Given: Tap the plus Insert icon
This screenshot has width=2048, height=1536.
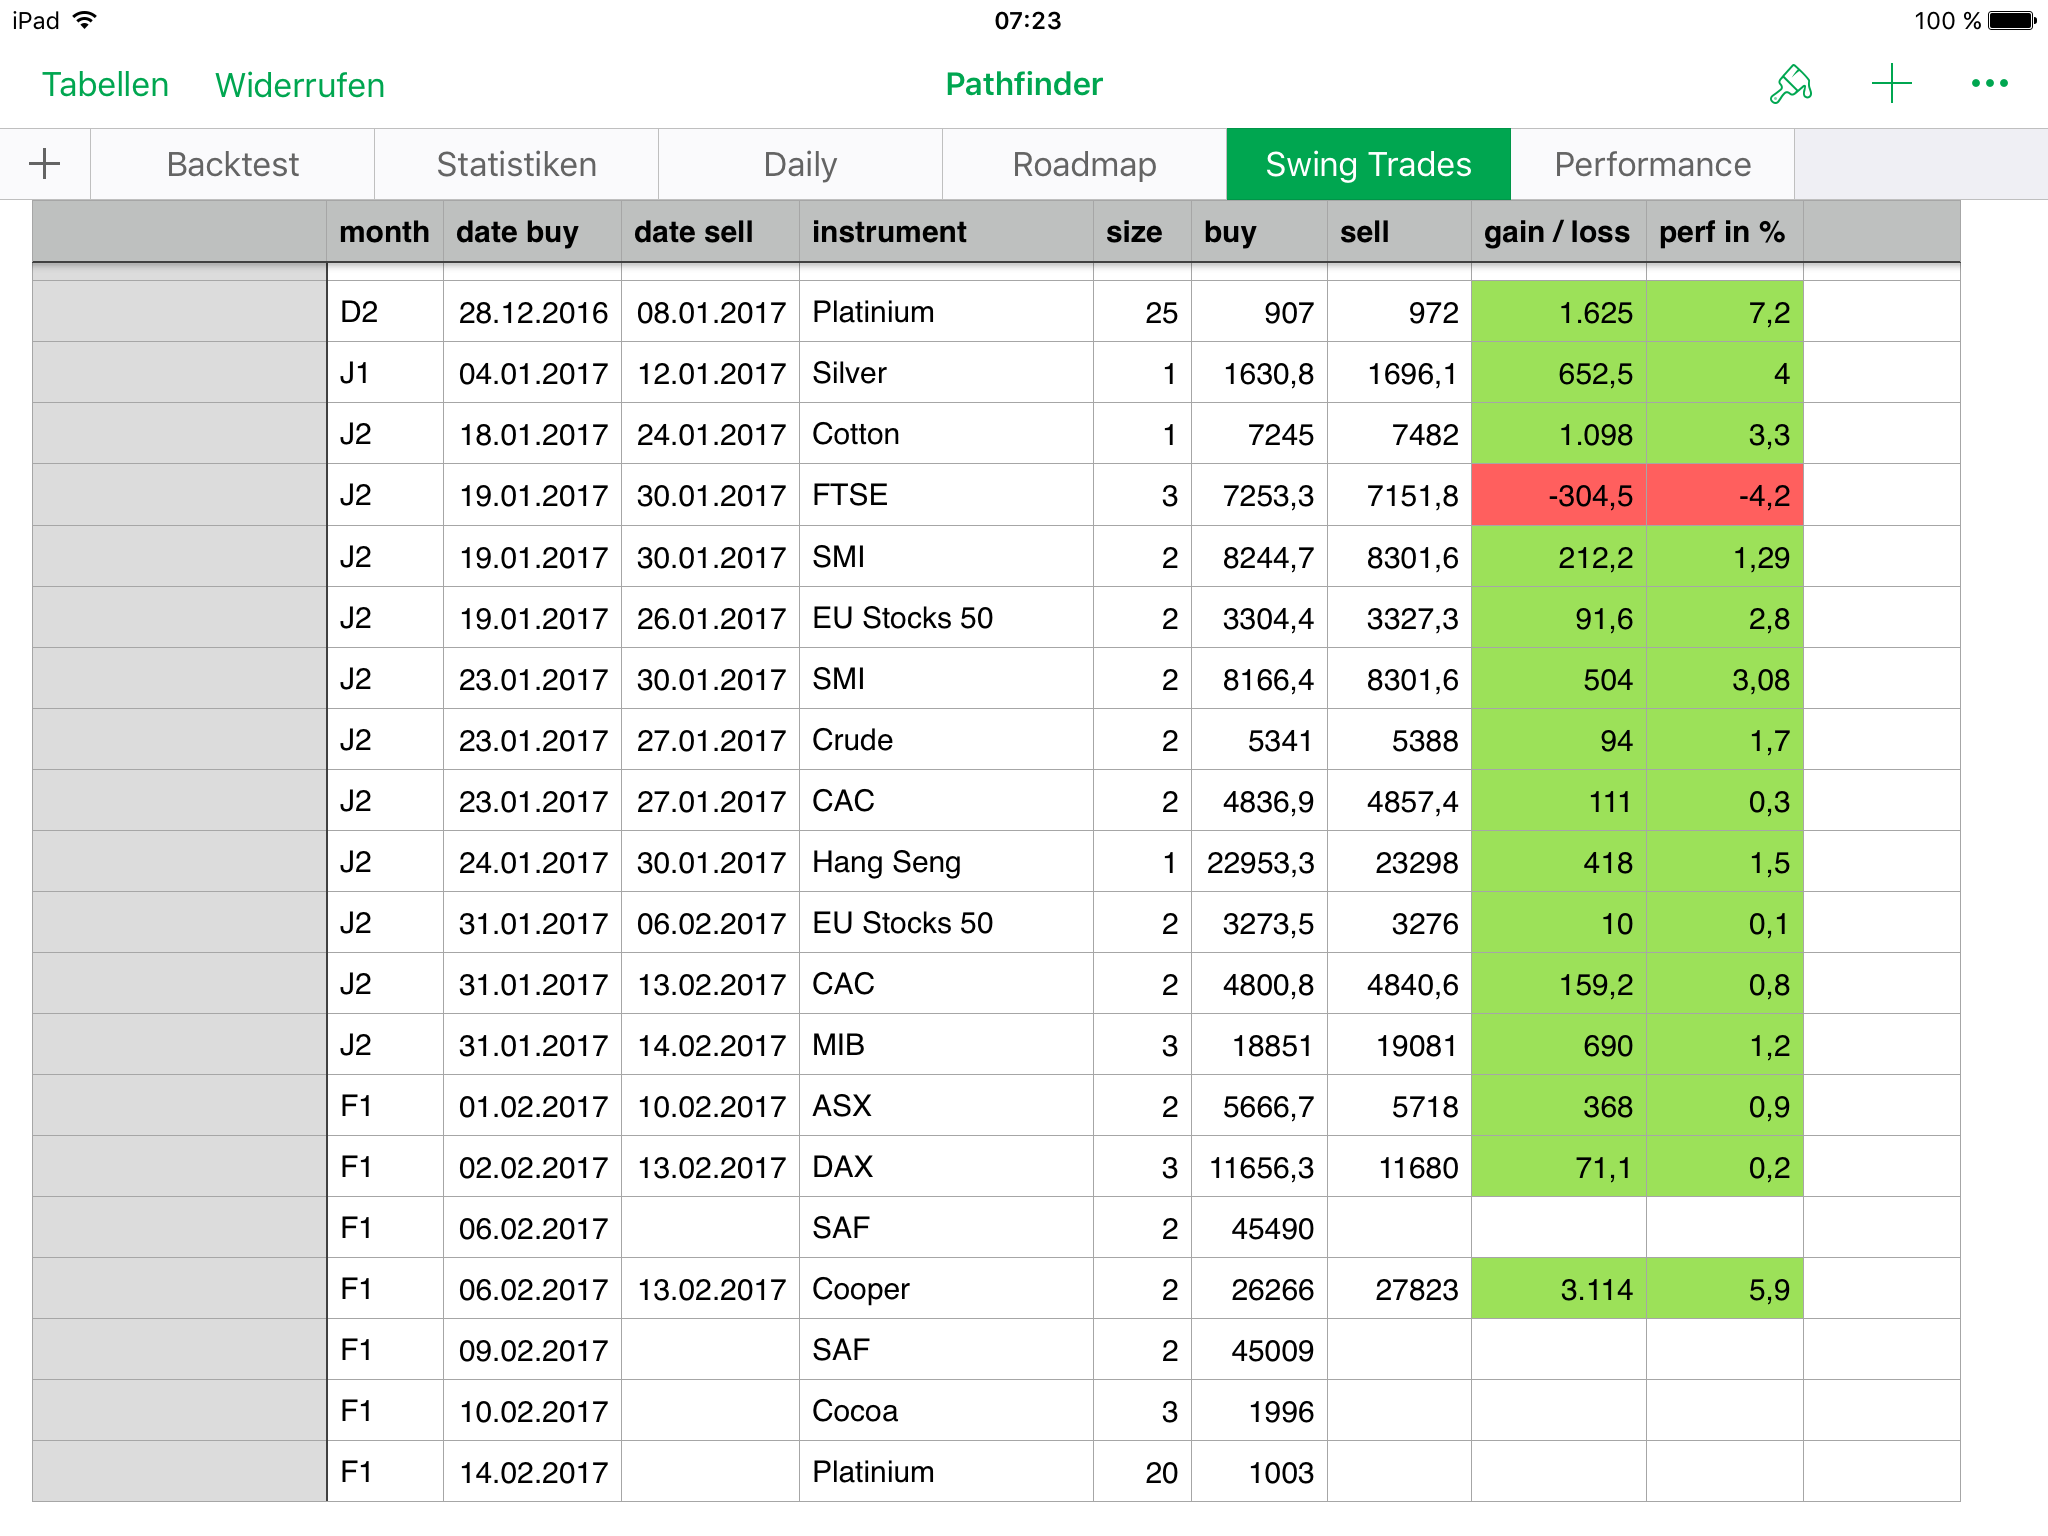Looking at the screenshot, I should [x=1891, y=84].
